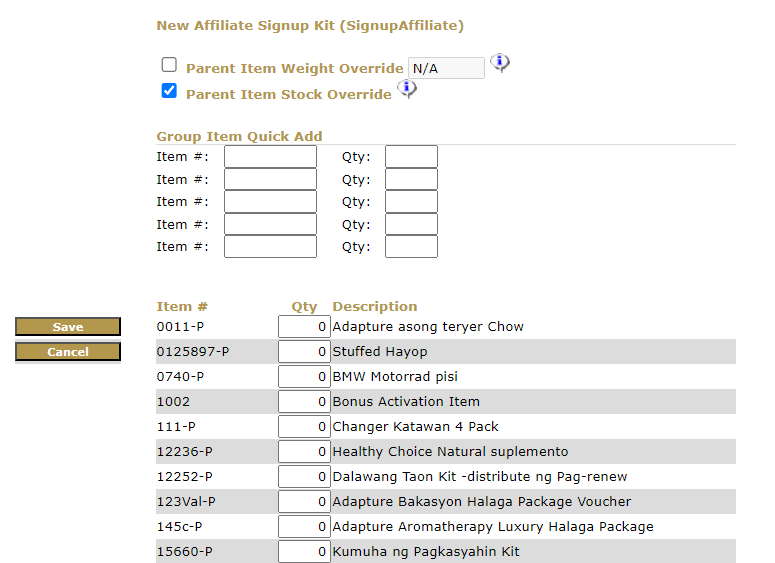Edit quantity for BMW Motorrad pisi
The image size is (775, 563).
click(x=304, y=377)
